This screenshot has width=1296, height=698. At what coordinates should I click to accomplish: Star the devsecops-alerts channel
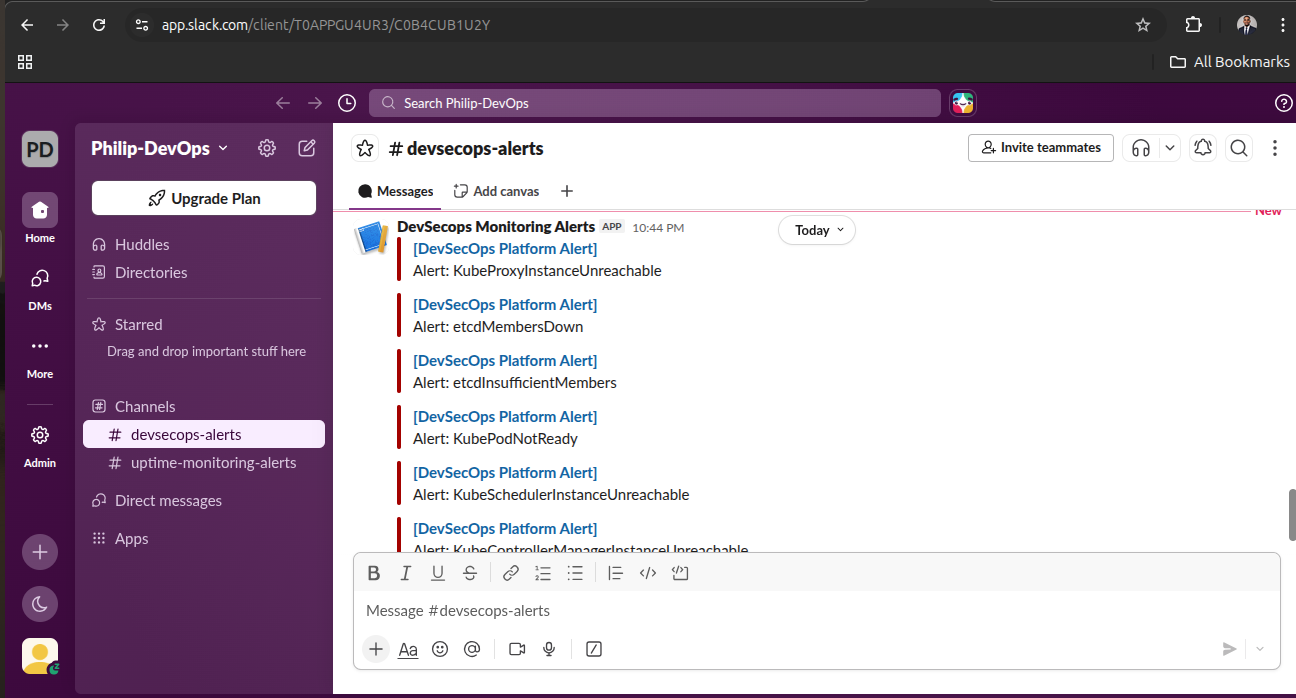[365, 148]
